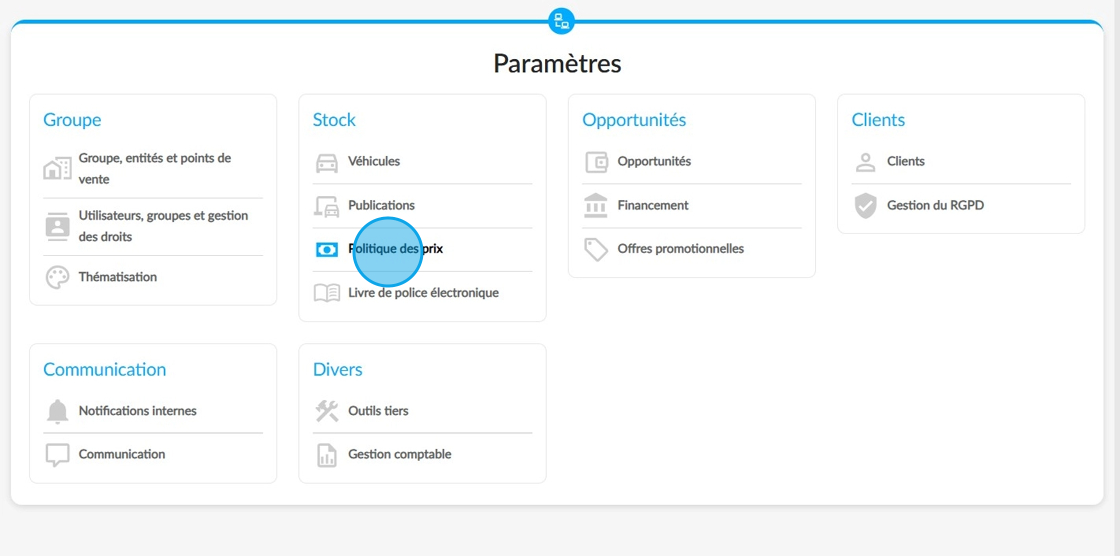Click the wallet icon beside Opportunités
The image size is (1120, 556).
coord(596,162)
